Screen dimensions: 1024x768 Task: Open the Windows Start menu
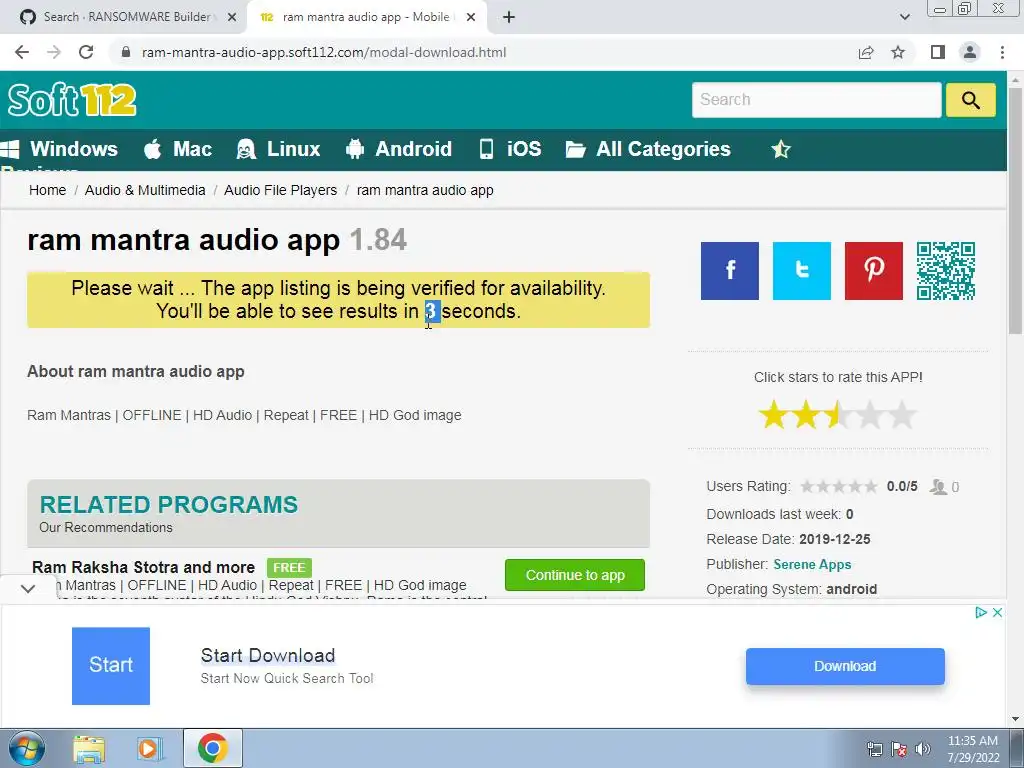tap(26, 748)
